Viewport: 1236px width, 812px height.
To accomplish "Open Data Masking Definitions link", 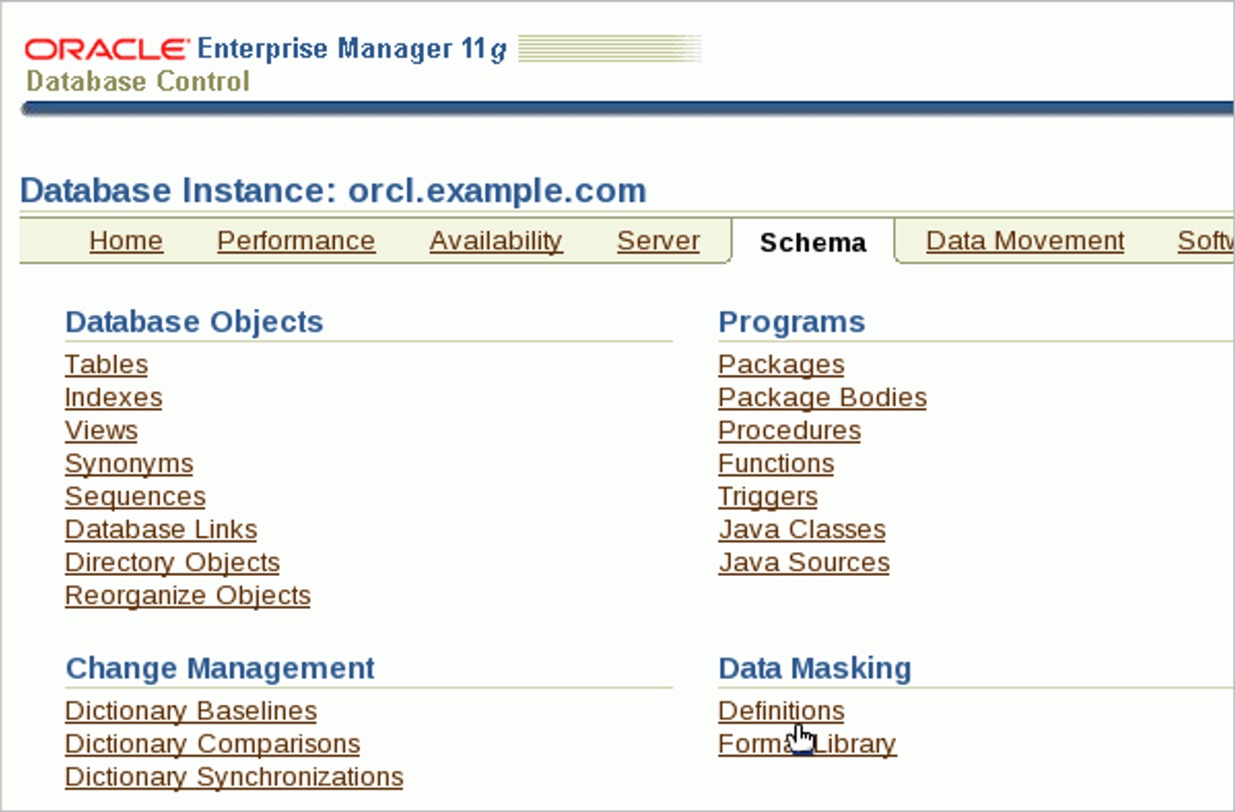I will point(781,711).
